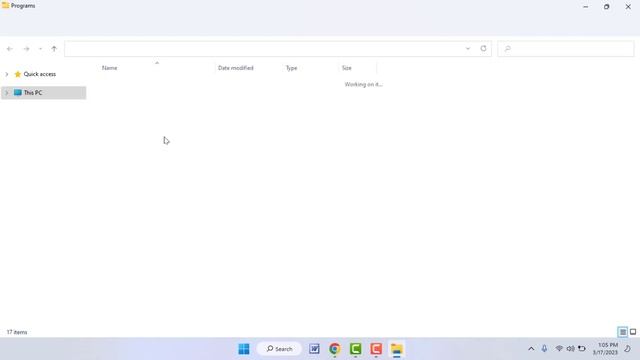Close the Programs window
The image size is (640, 360).
pyautogui.click(x=628, y=7)
